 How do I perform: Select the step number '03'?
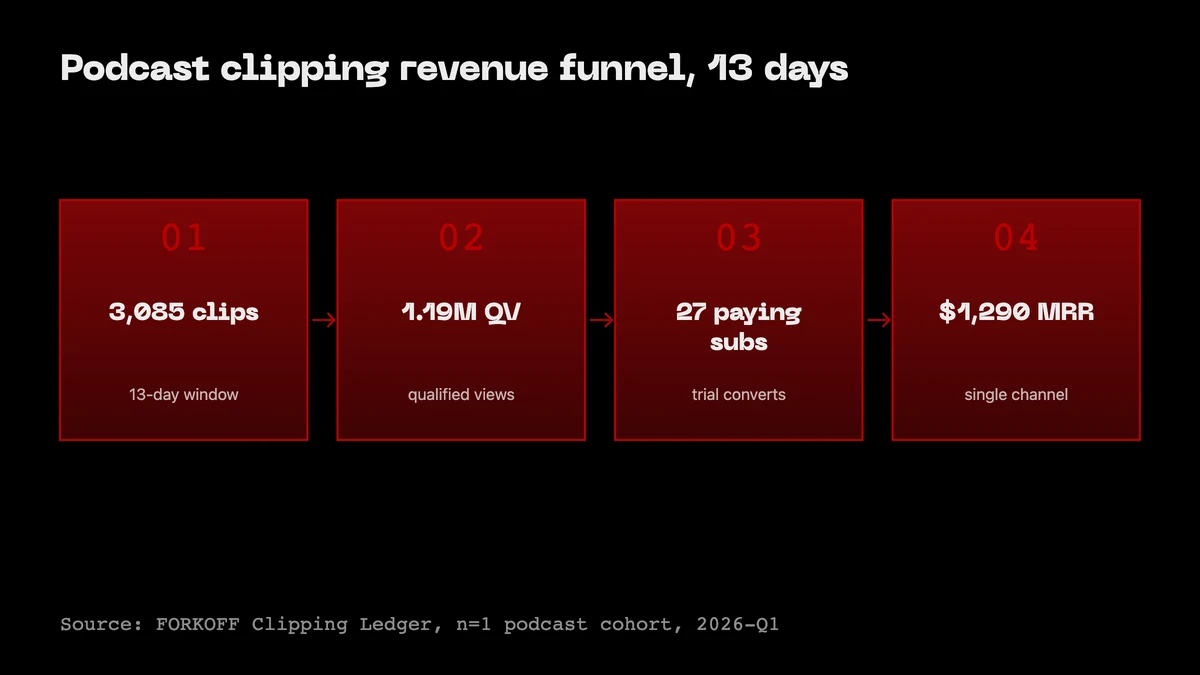pos(739,238)
